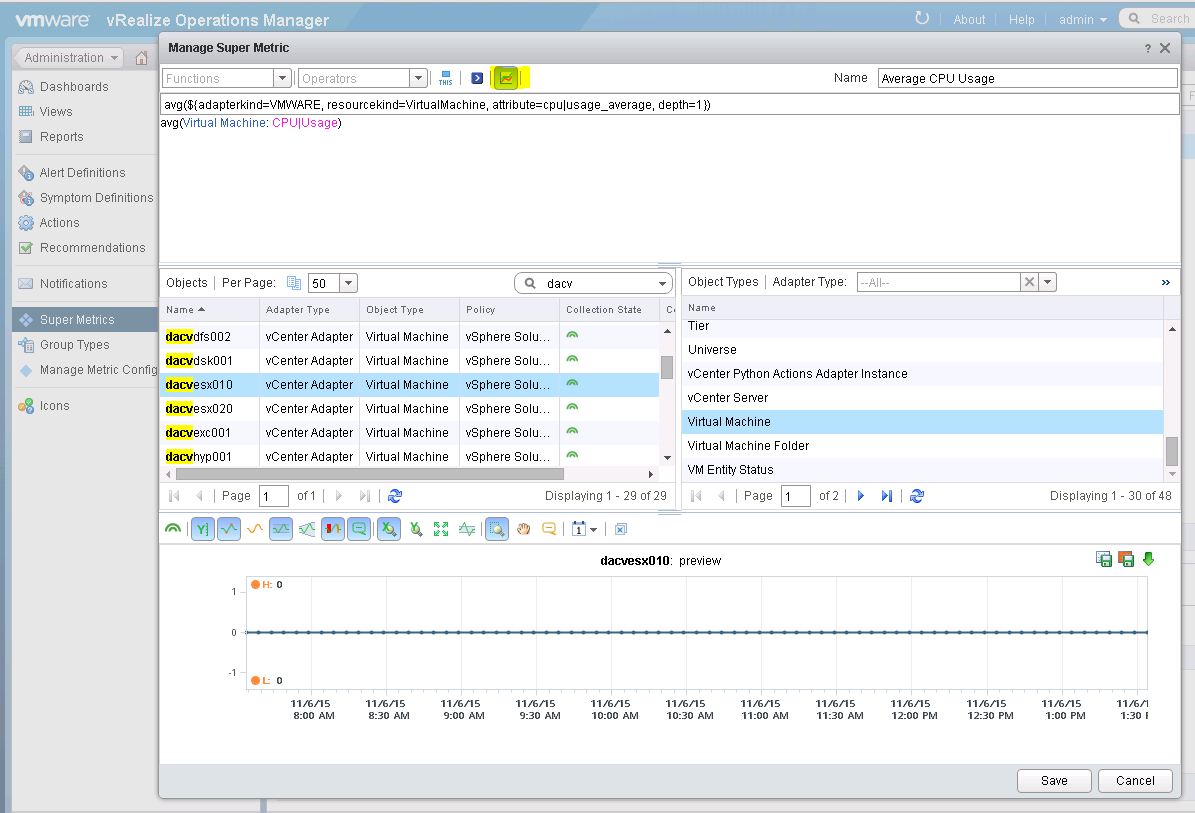Open the admin user menu
This screenshot has width=1195, height=813.
point(1082,20)
